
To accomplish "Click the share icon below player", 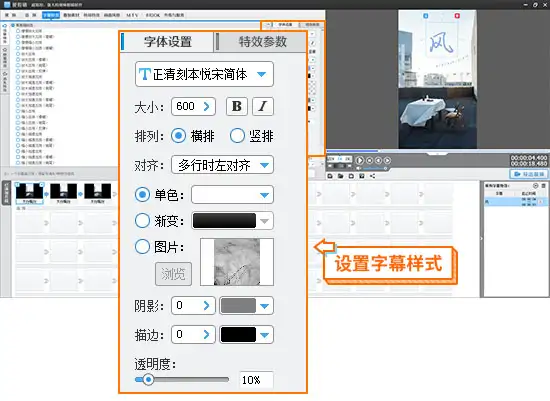I will 373,176.
